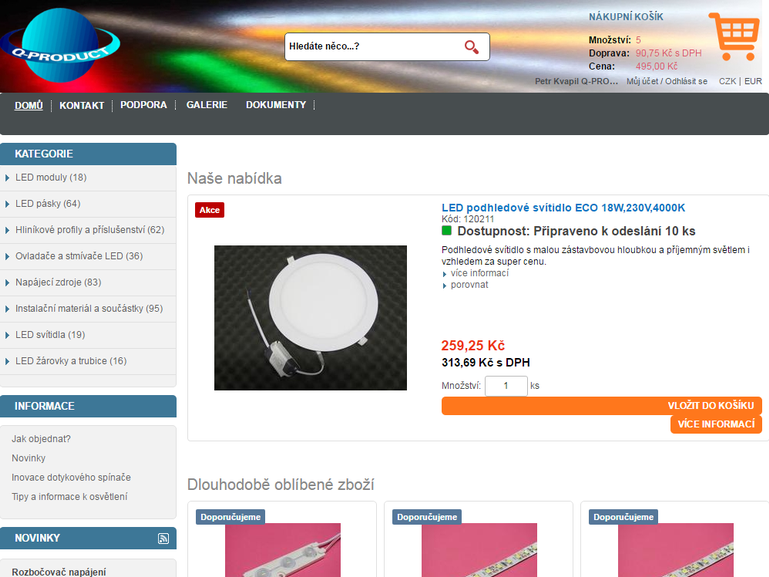Click the magnifier search icon
The width and height of the screenshot is (769, 577).
(x=471, y=47)
